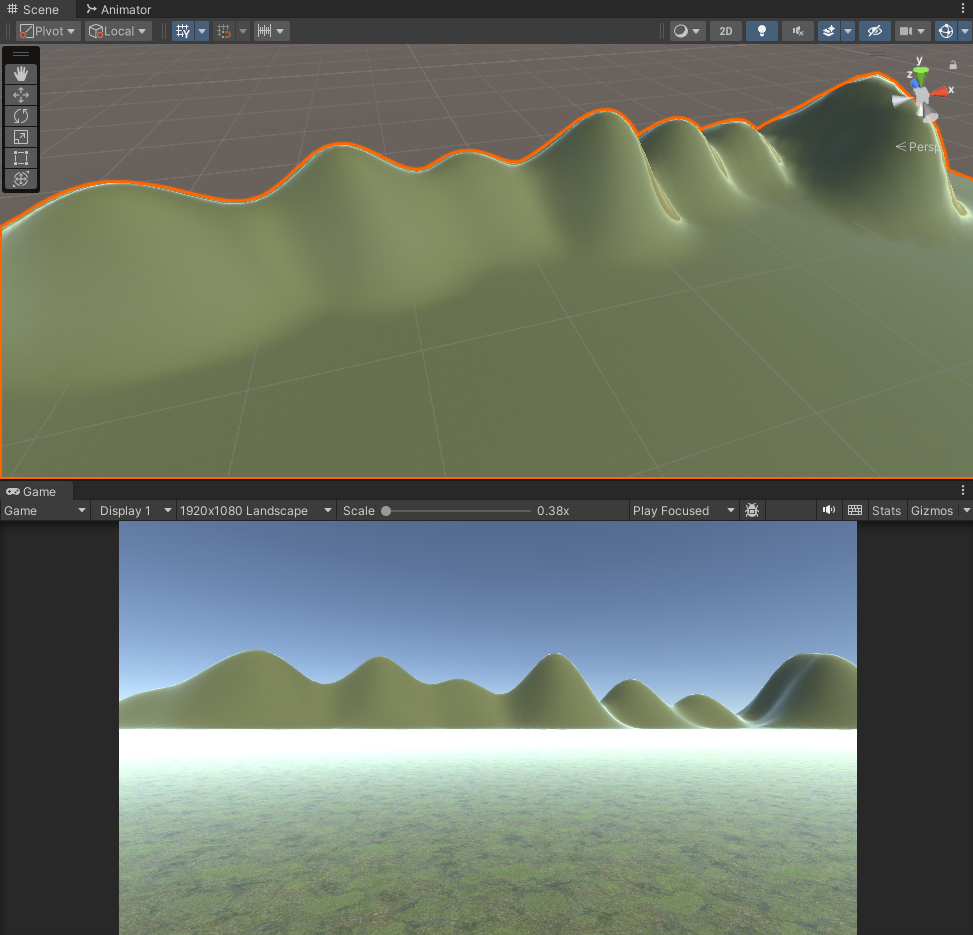The width and height of the screenshot is (973, 935).
Task: Click the Gizmos button in Game view
Action: click(931, 510)
